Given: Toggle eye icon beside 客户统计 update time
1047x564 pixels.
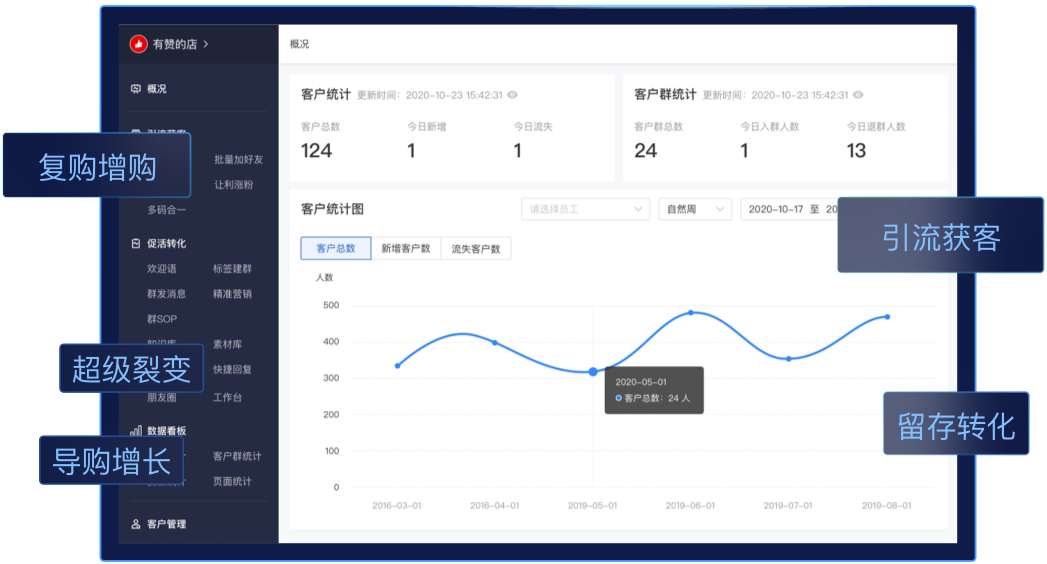Looking at the screenshot, I should click(512, 95).
